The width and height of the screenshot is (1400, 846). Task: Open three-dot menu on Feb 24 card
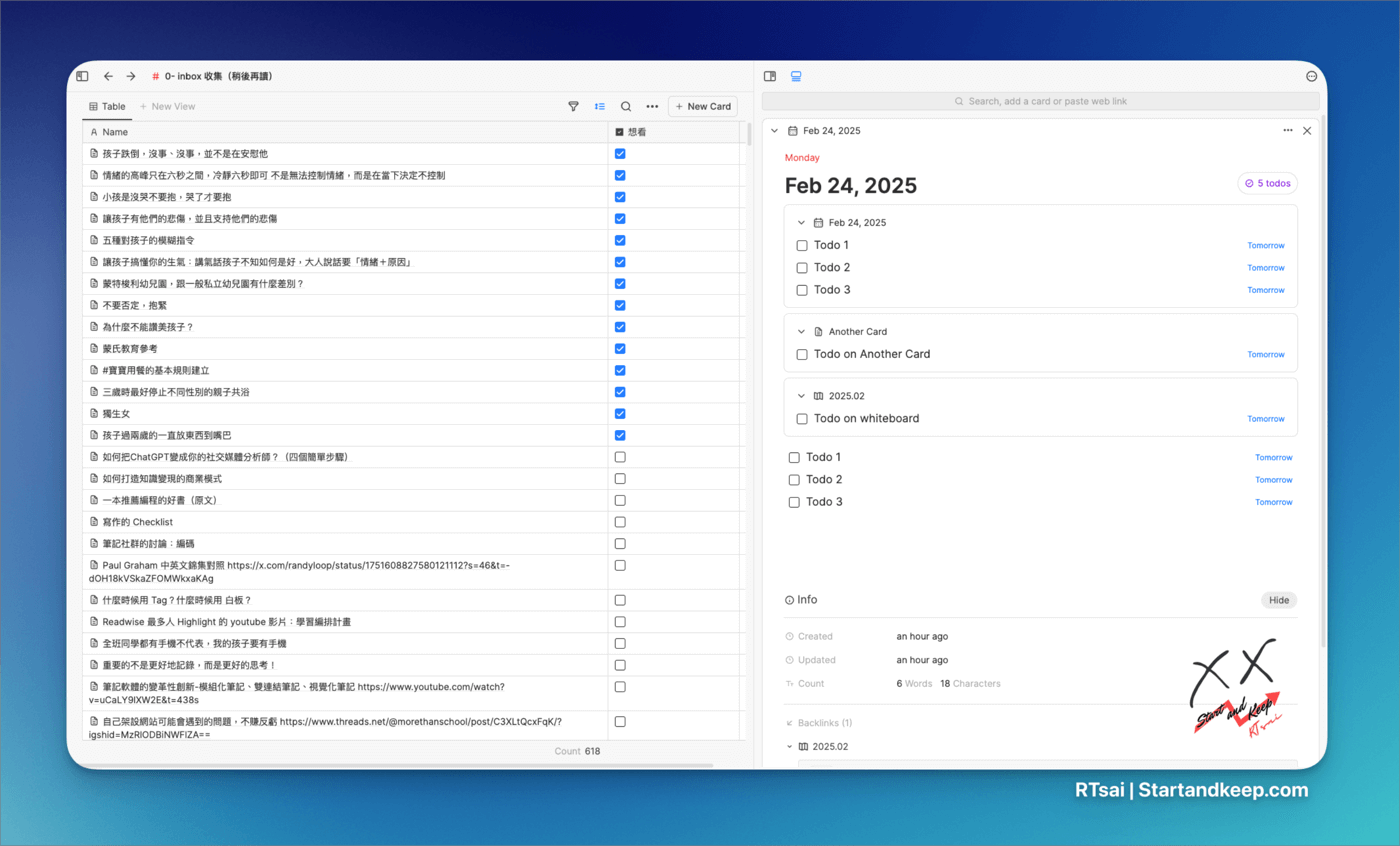[x=1288, y=131]
